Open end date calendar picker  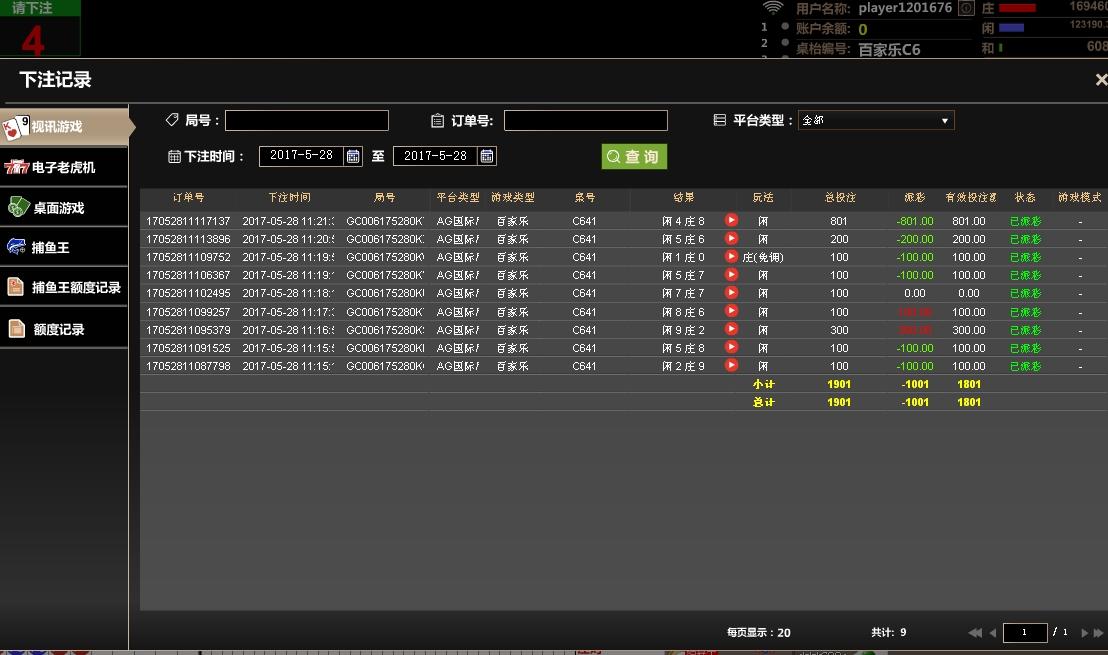click(x=487, y=156)
